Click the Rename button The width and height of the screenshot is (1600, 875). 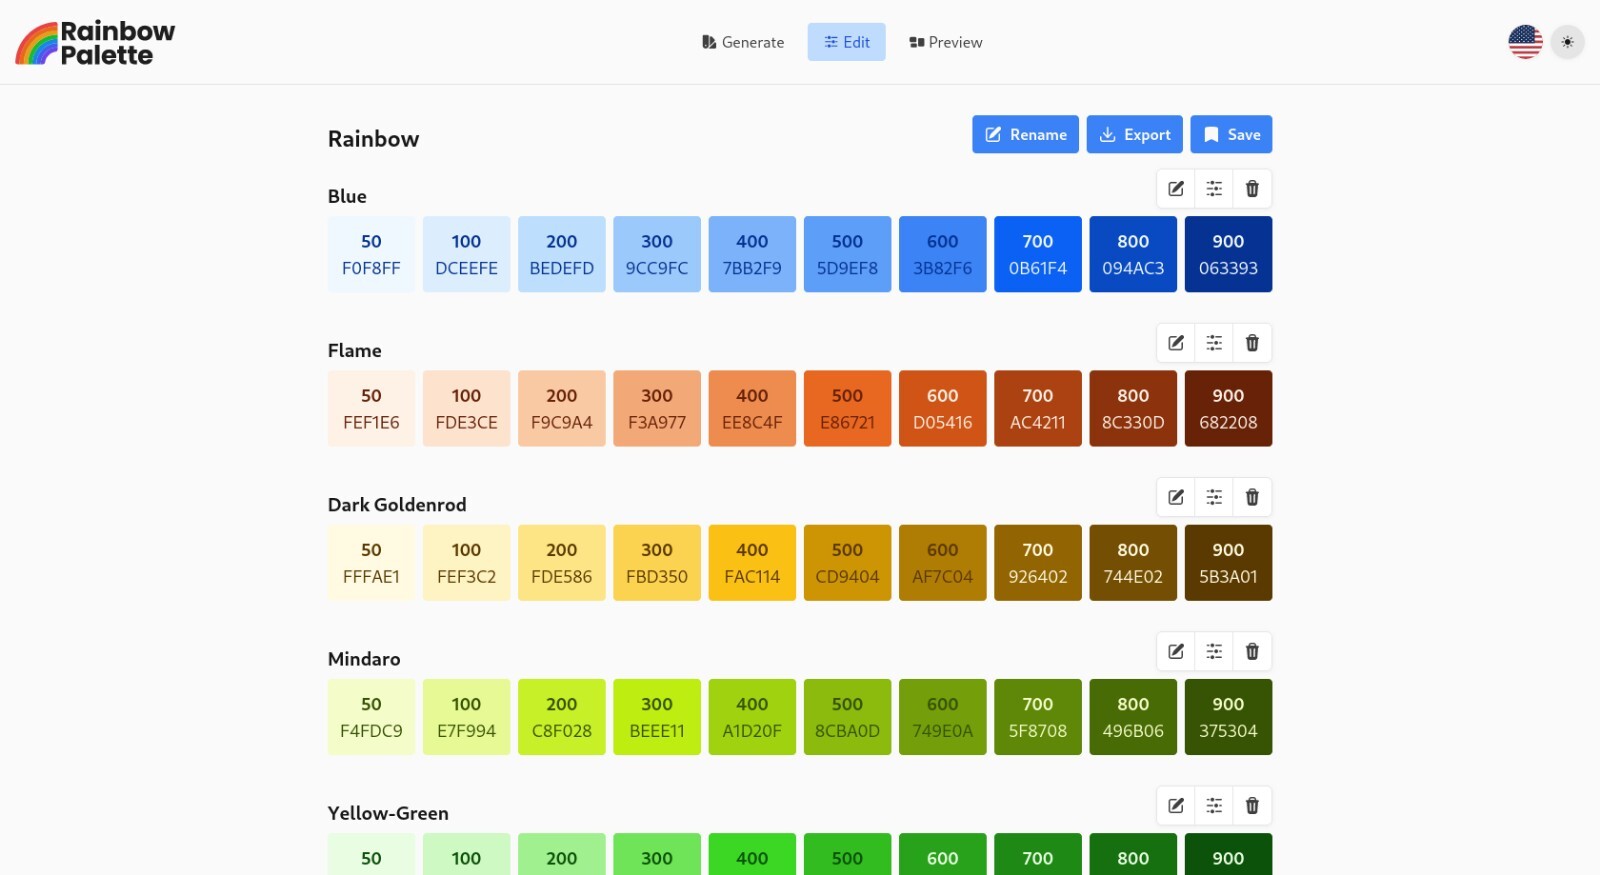(x=1025, y=135)
